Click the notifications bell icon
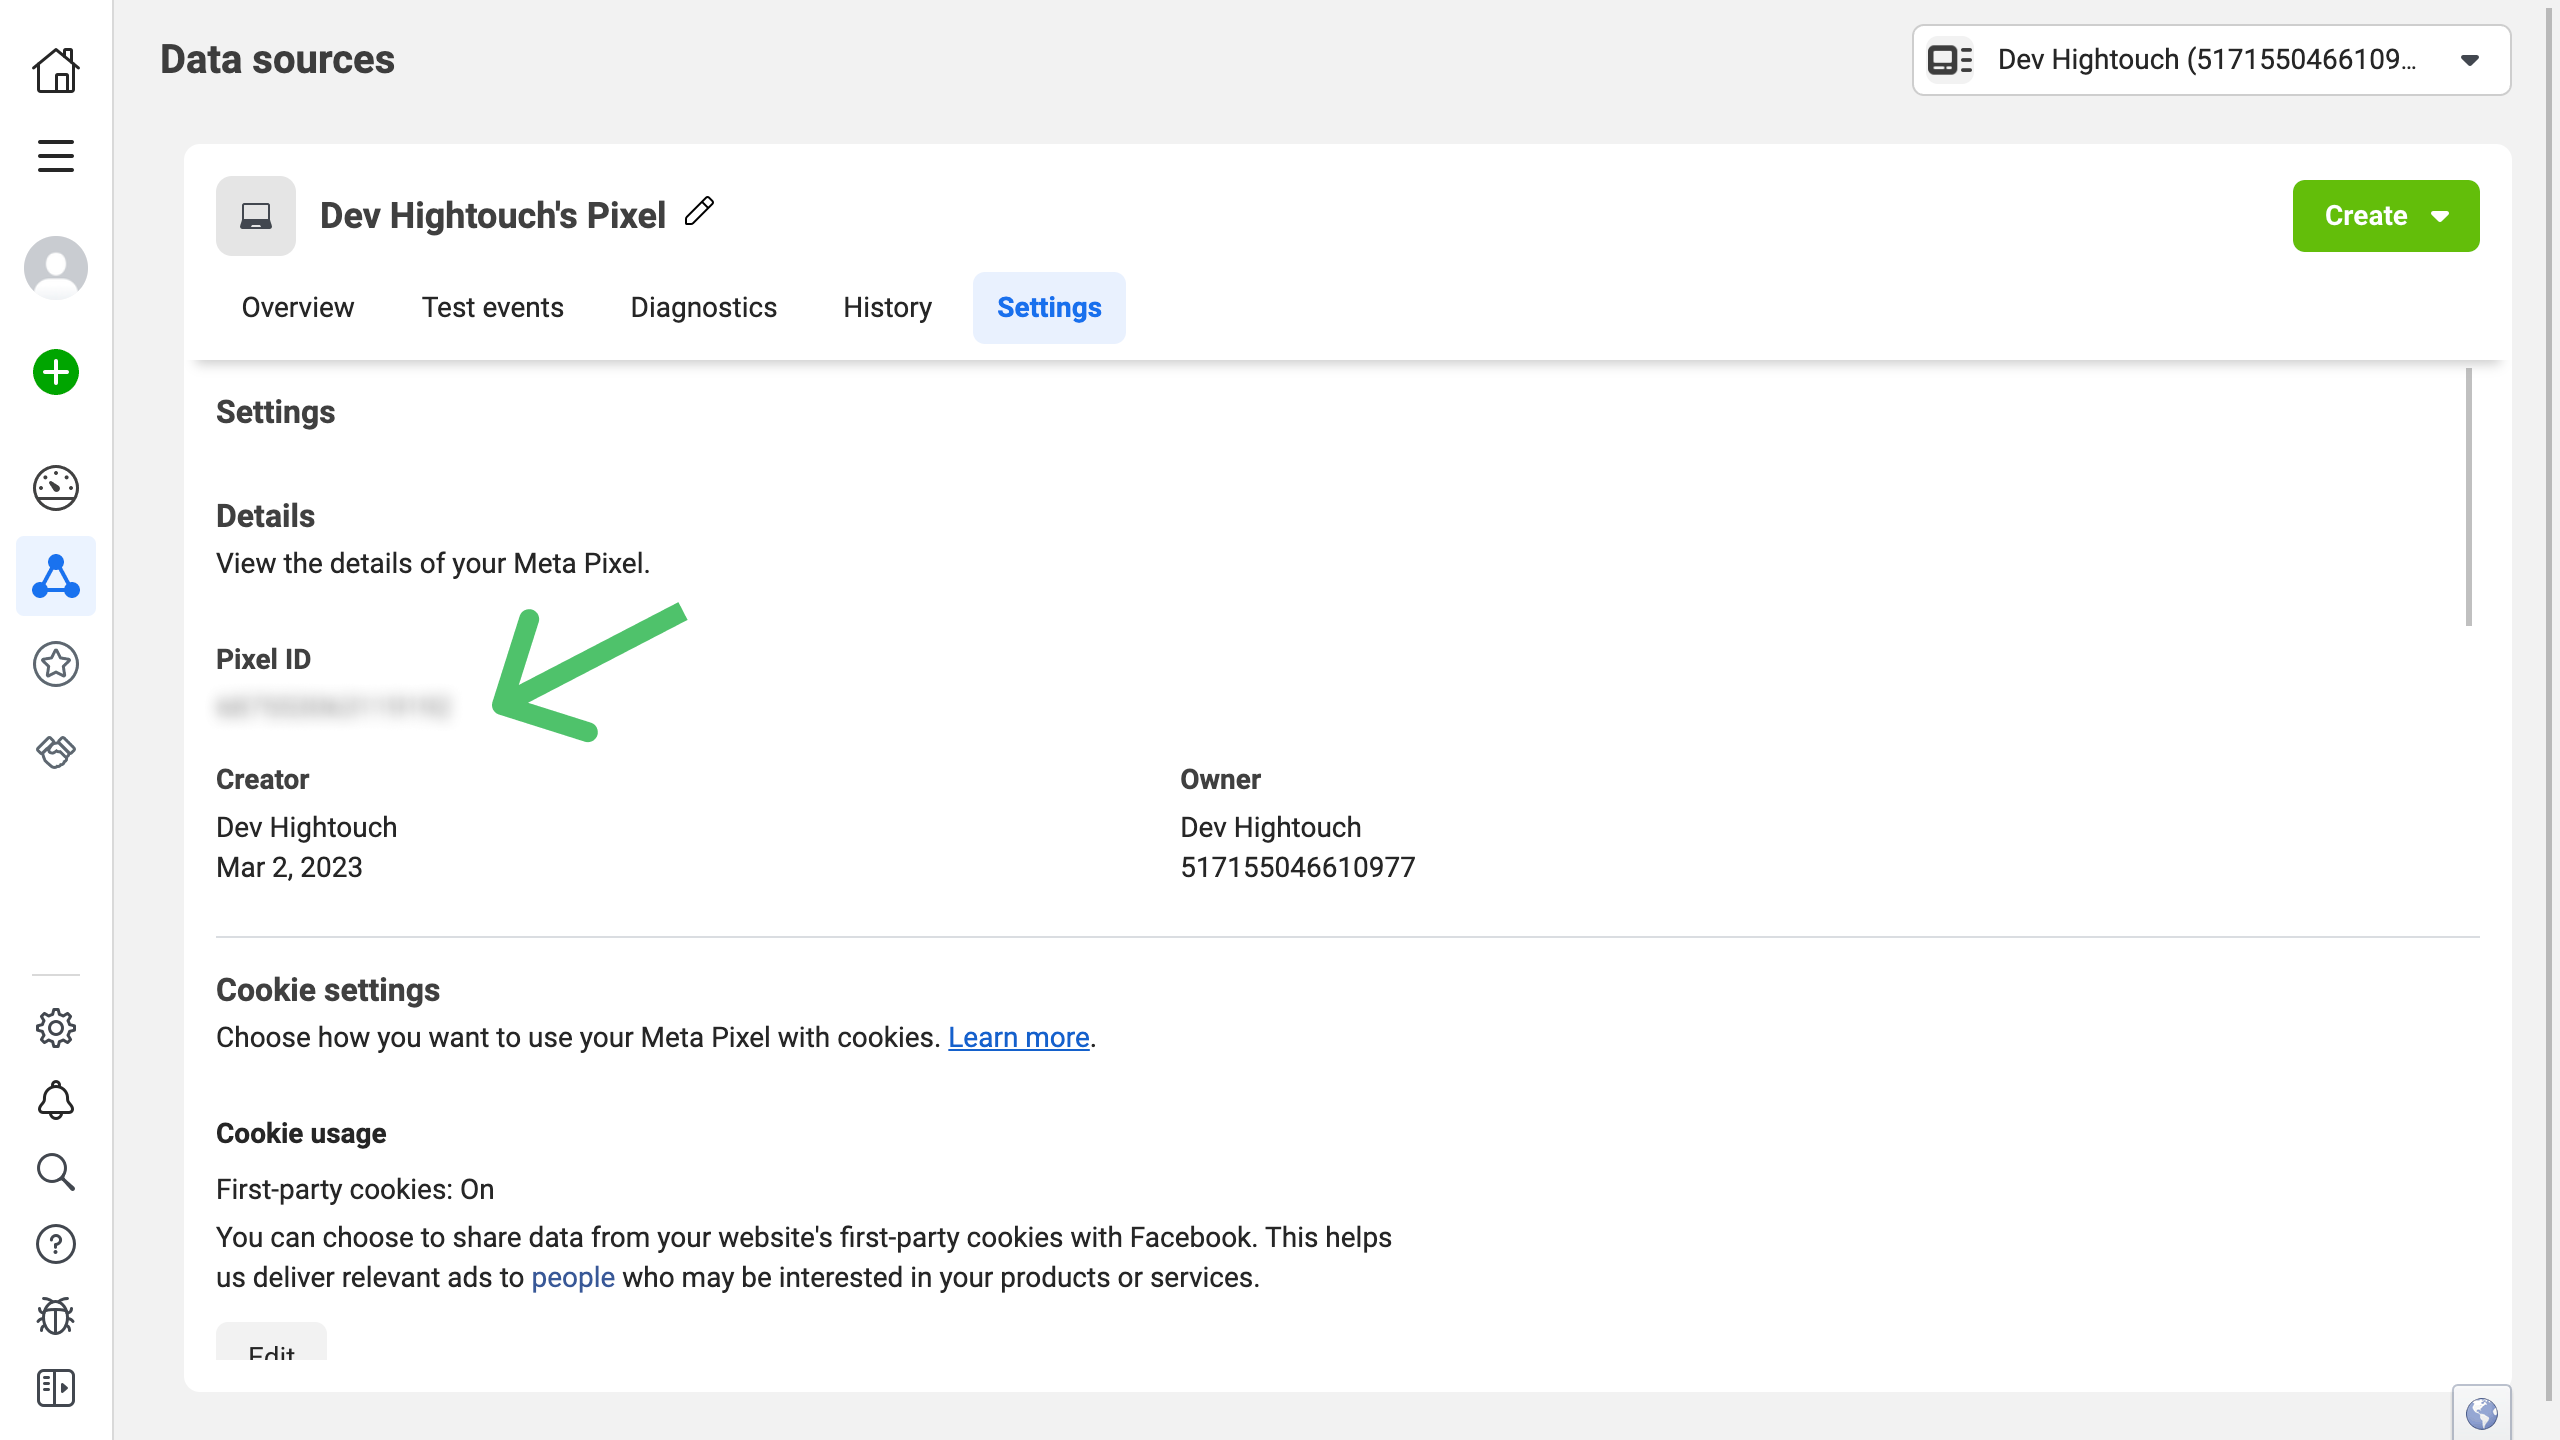 tap(55, 1101)
